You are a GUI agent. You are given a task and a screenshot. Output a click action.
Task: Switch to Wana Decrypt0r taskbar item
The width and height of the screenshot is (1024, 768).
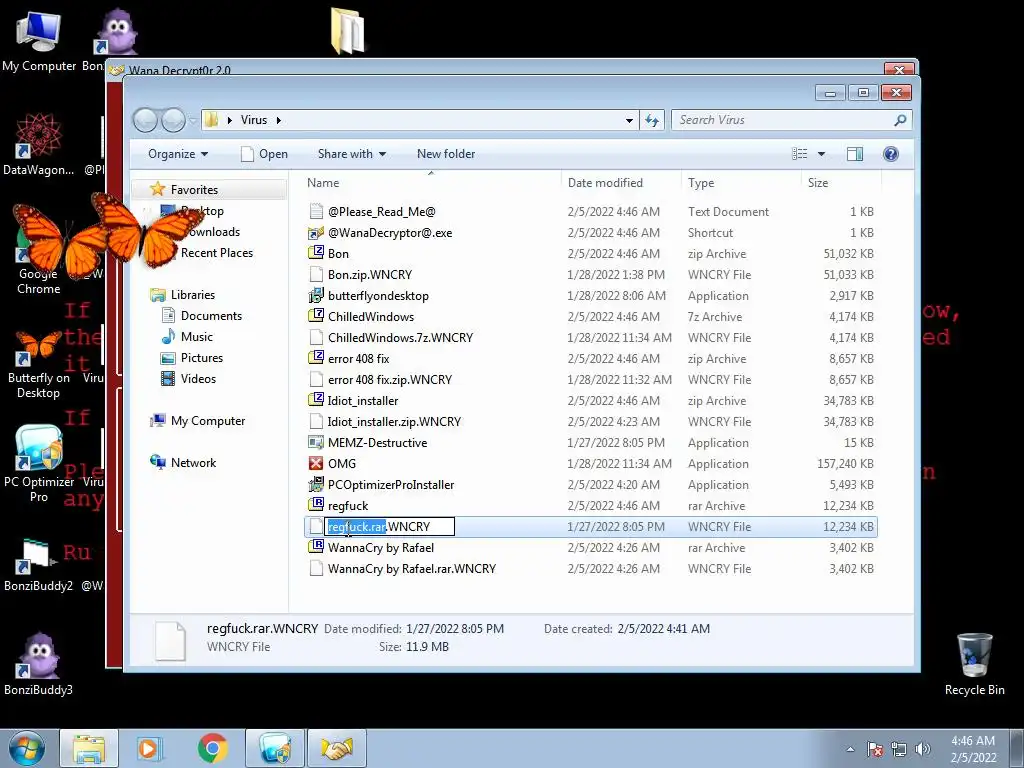click(337, 748)
